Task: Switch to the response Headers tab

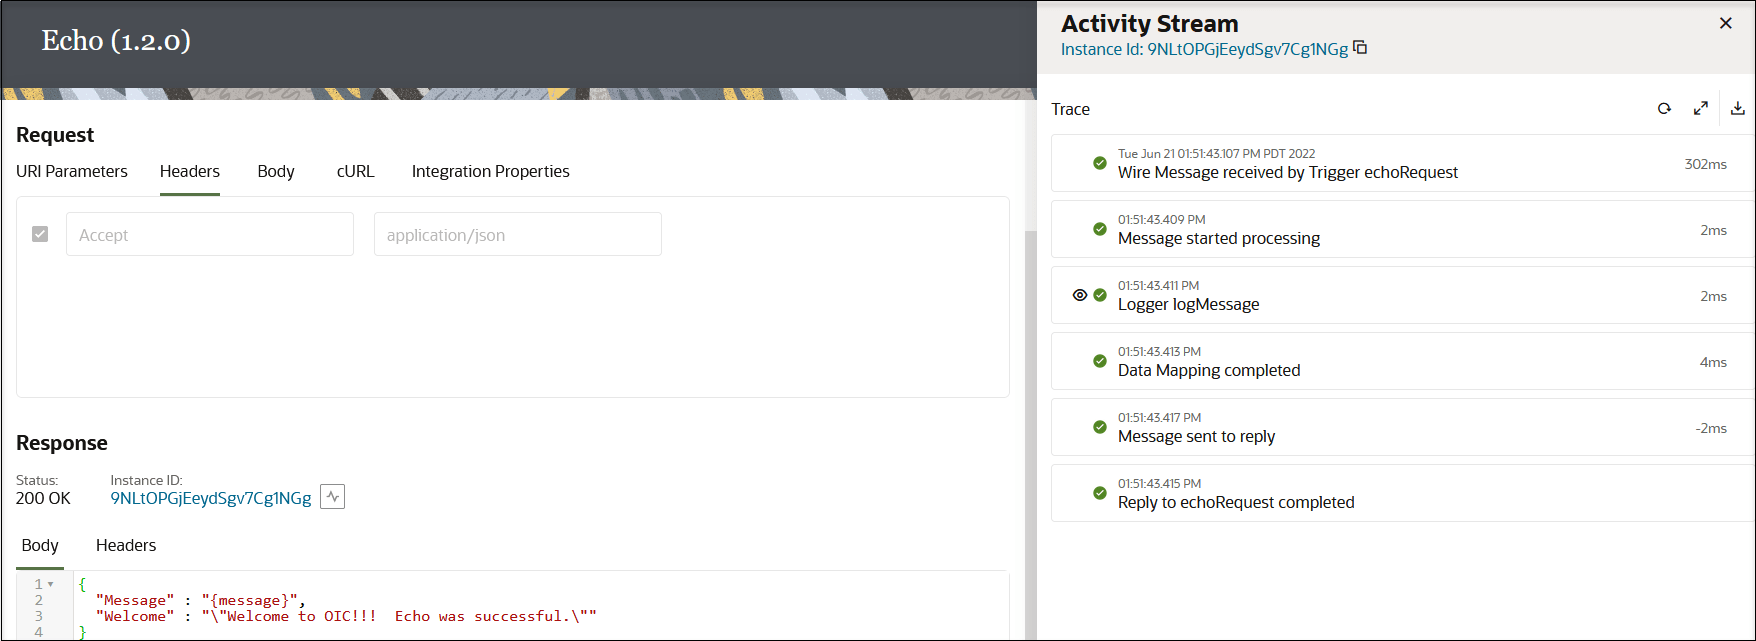Action: 126,545
